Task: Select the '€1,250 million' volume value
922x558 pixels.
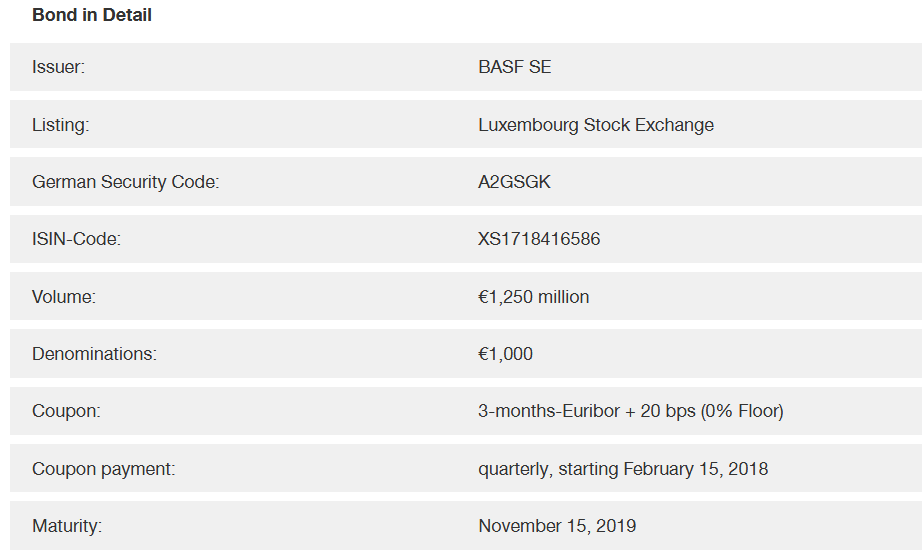Action: (x=533, y=297)
